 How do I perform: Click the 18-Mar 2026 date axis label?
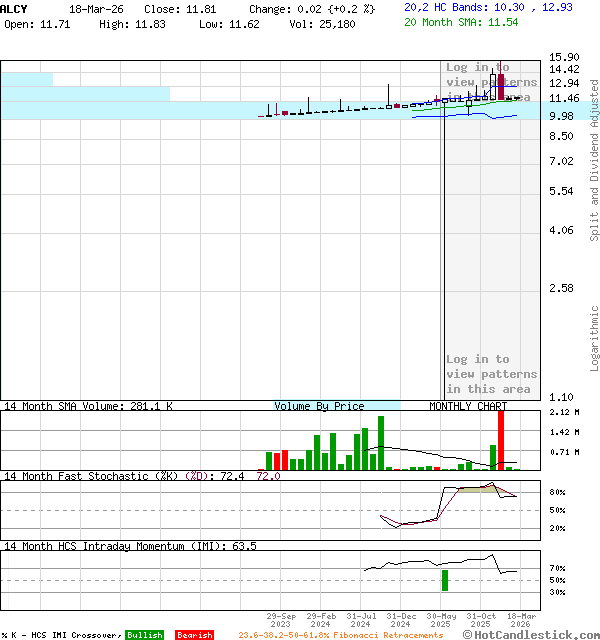coord(520,620)
